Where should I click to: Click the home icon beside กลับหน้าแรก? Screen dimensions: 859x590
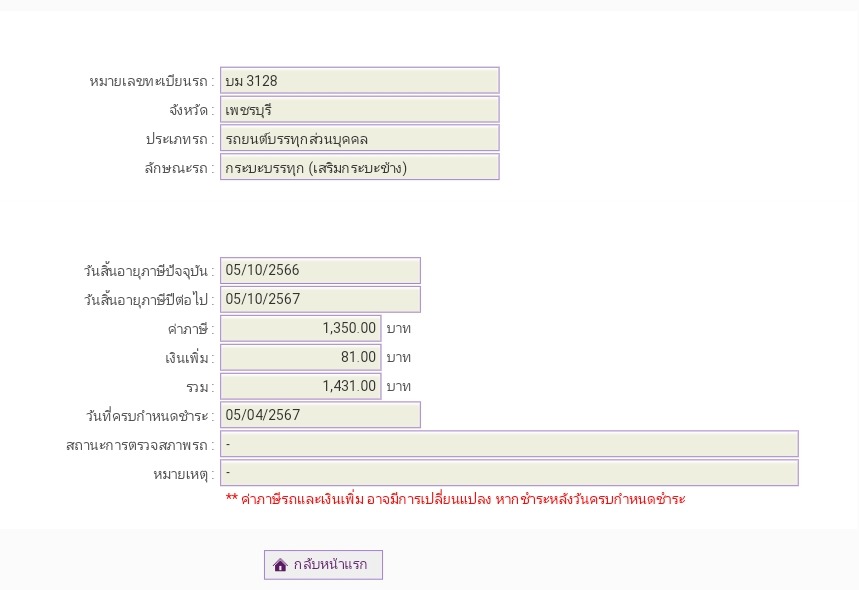280,565
